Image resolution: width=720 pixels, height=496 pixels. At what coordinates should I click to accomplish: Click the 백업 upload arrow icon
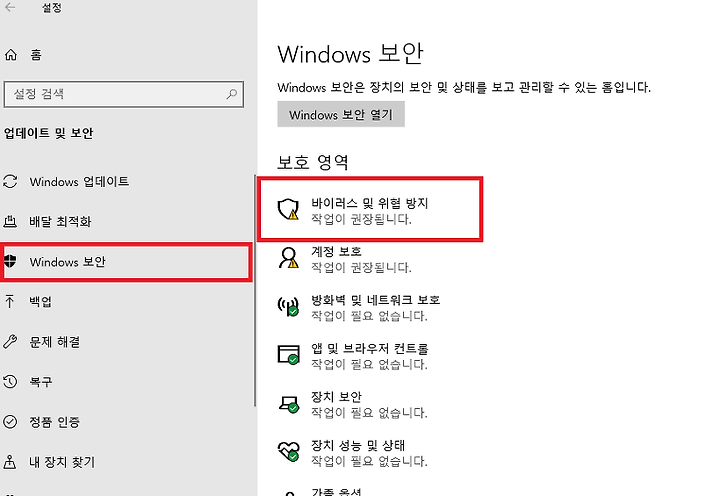click(x=10, y=302)
